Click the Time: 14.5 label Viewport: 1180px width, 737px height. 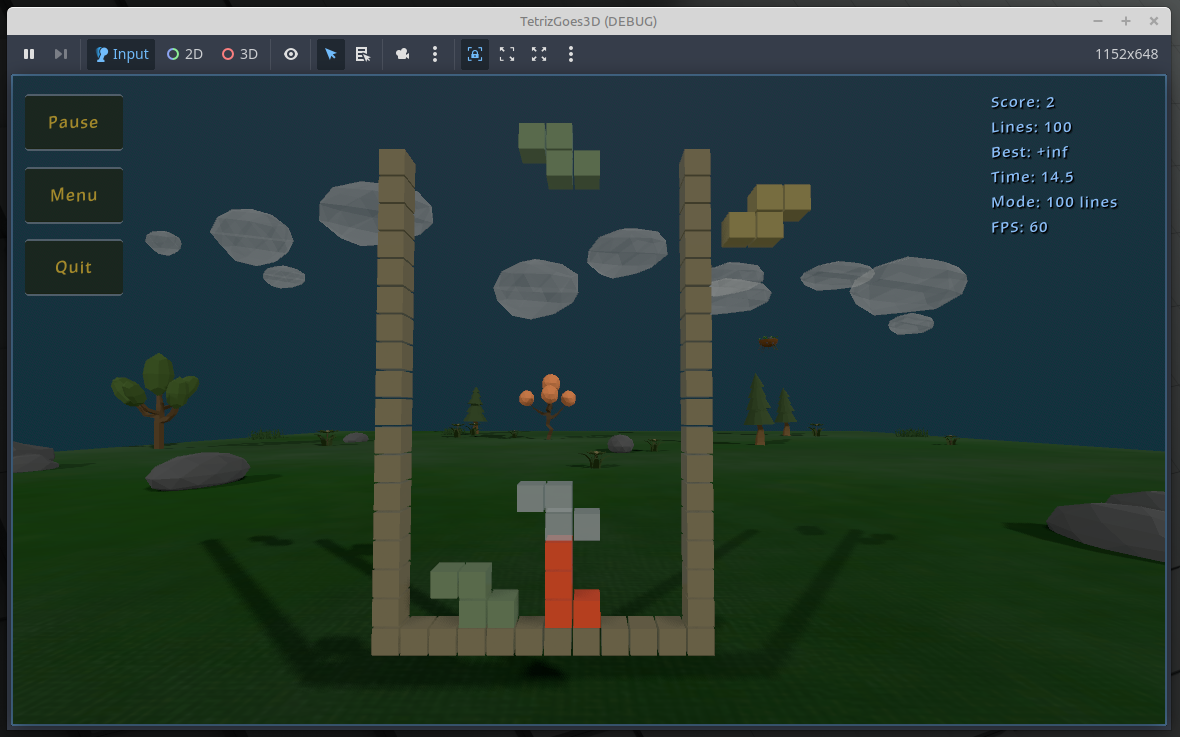tap(1032, 177)
